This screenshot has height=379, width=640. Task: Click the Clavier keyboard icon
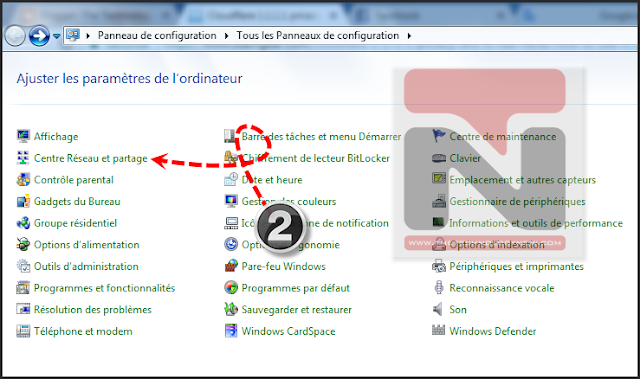click(x=439, y=157)
